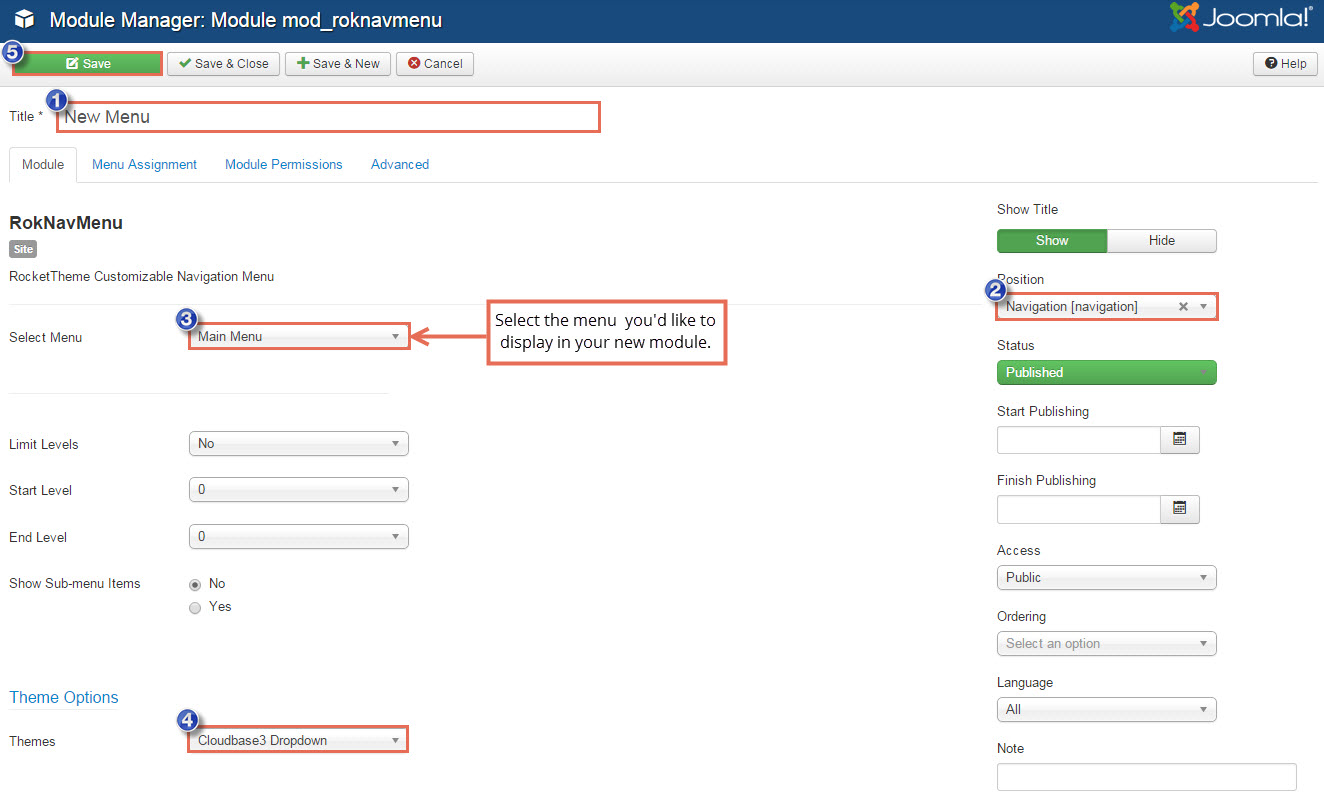
Task: Click the Site badge under RokNavMenu
Action: coord(23,249)
